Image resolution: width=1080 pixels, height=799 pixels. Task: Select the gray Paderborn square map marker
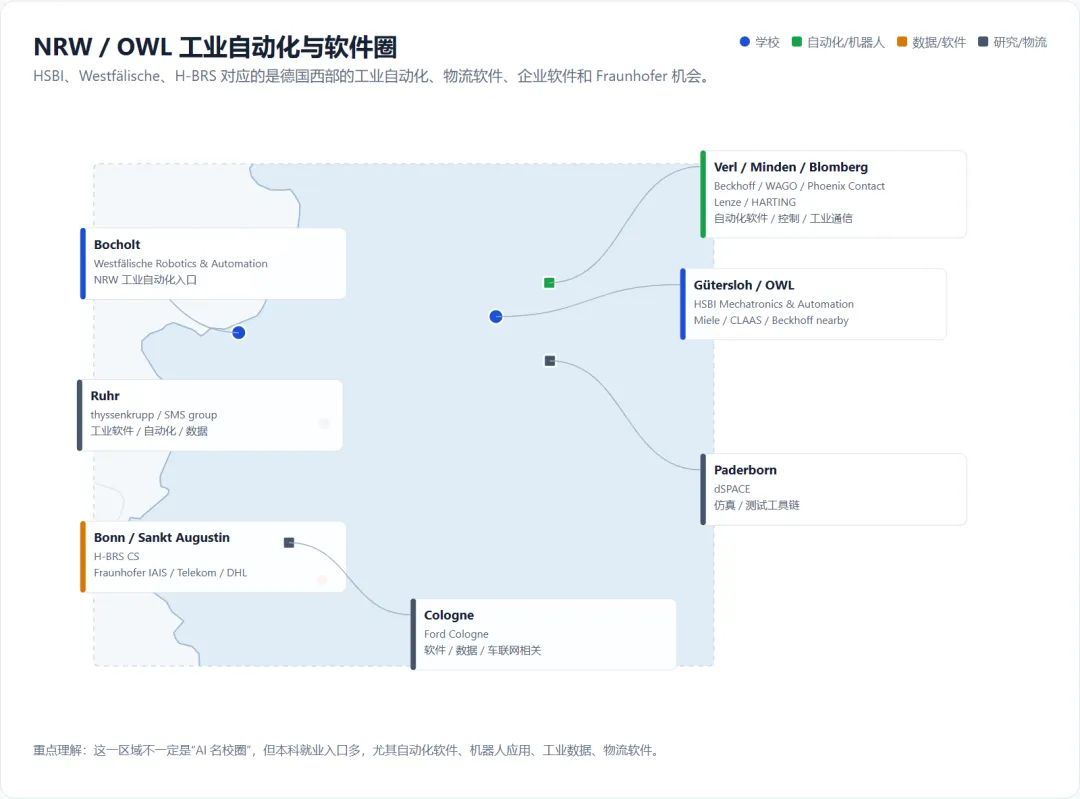550,361
